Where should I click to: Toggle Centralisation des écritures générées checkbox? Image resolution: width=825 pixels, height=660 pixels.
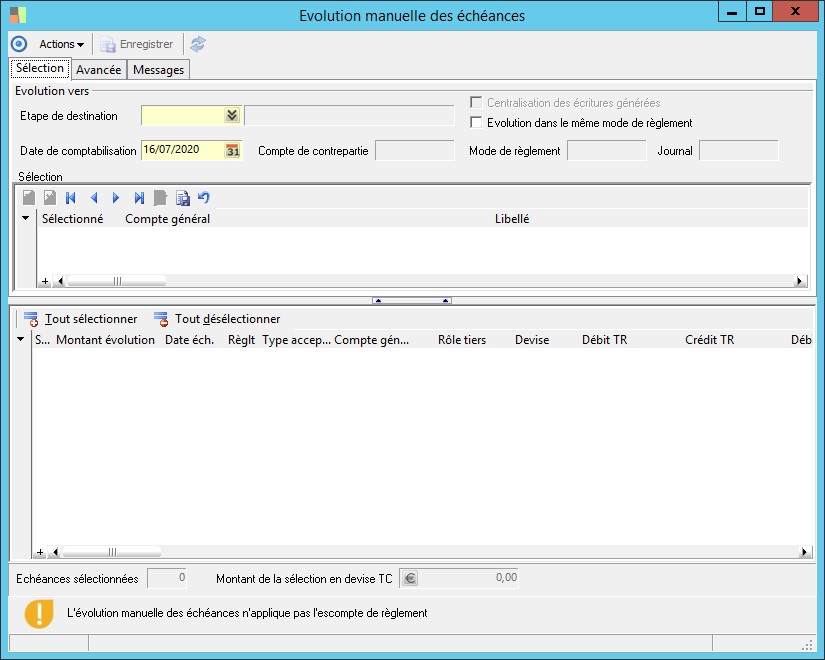click(476, 102)
